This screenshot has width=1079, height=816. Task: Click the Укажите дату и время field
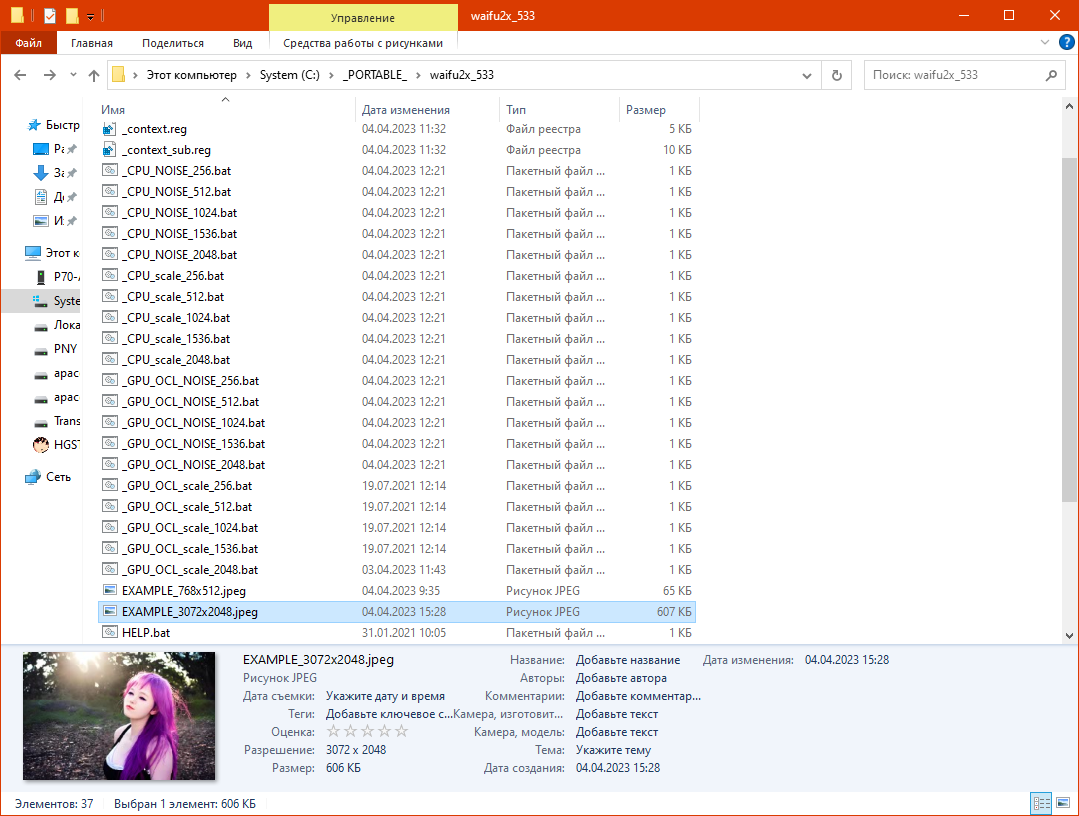click(385, 696)
